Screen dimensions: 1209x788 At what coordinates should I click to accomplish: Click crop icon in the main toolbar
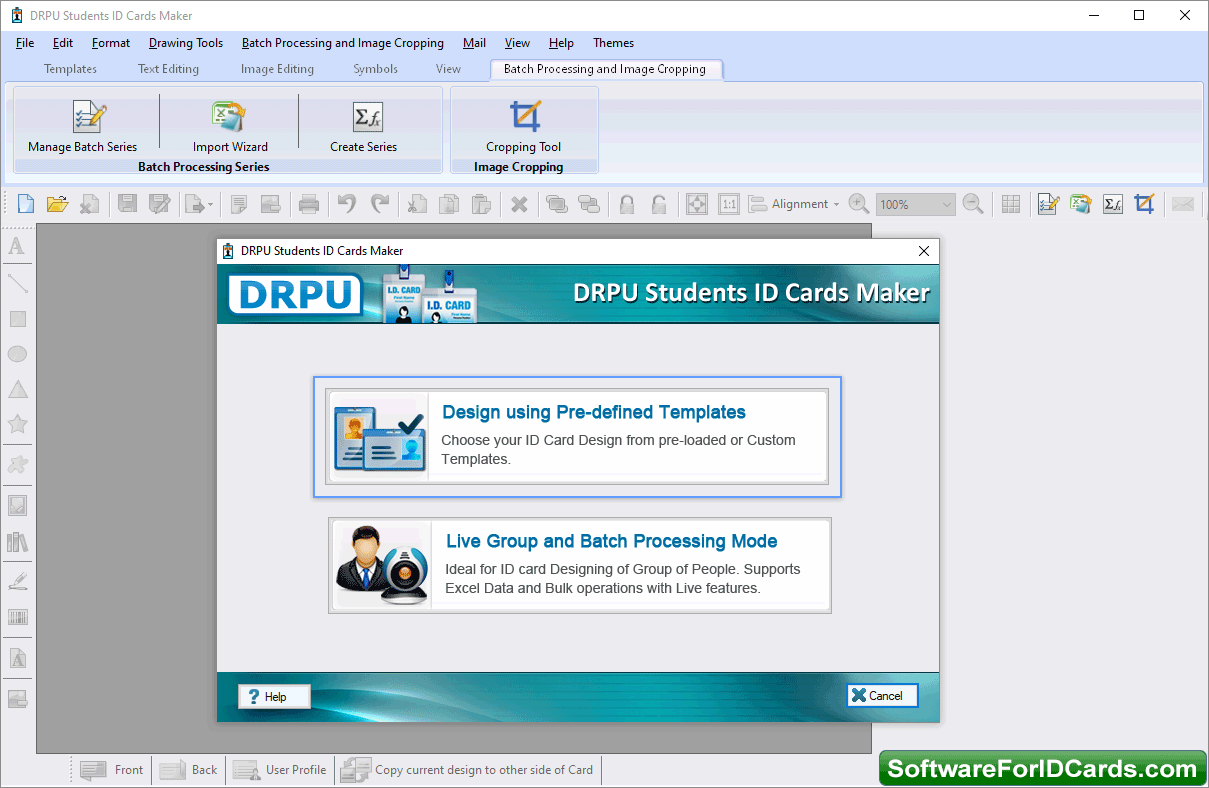pos(1145,204)
